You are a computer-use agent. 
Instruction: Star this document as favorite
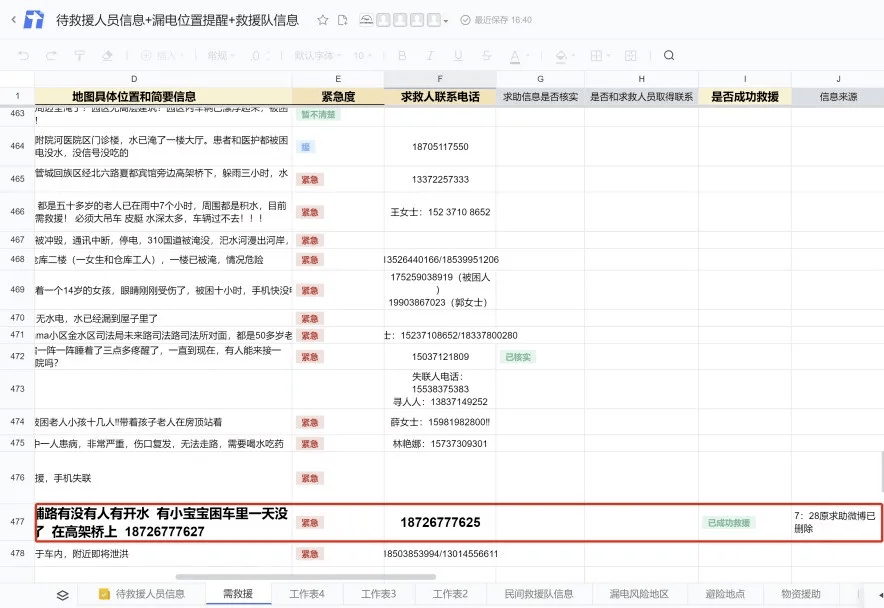click(322, 20)
